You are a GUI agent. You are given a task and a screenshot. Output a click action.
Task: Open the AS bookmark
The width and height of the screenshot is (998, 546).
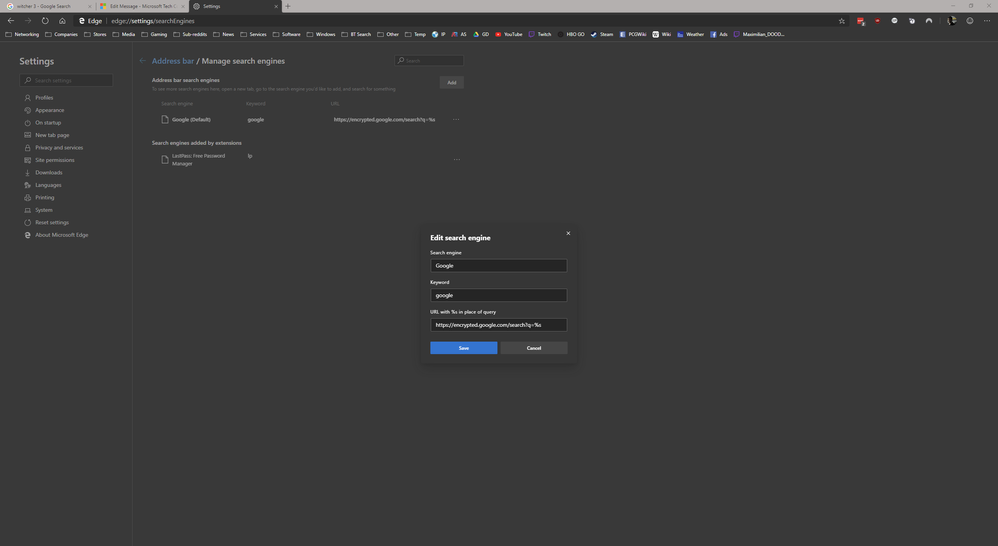(459, 34)
